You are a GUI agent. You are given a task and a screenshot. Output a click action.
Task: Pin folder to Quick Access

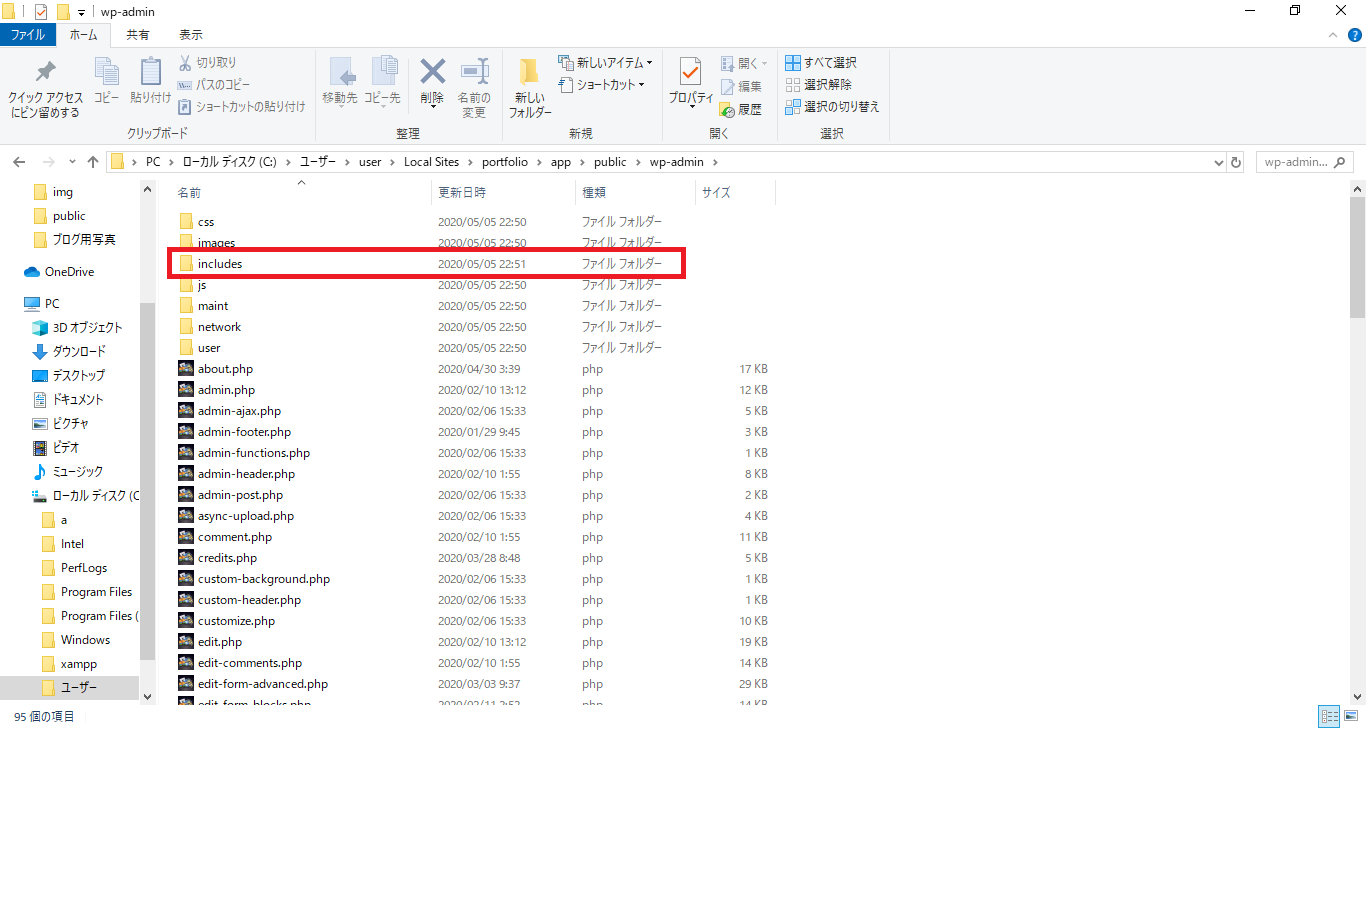(45, 88)
